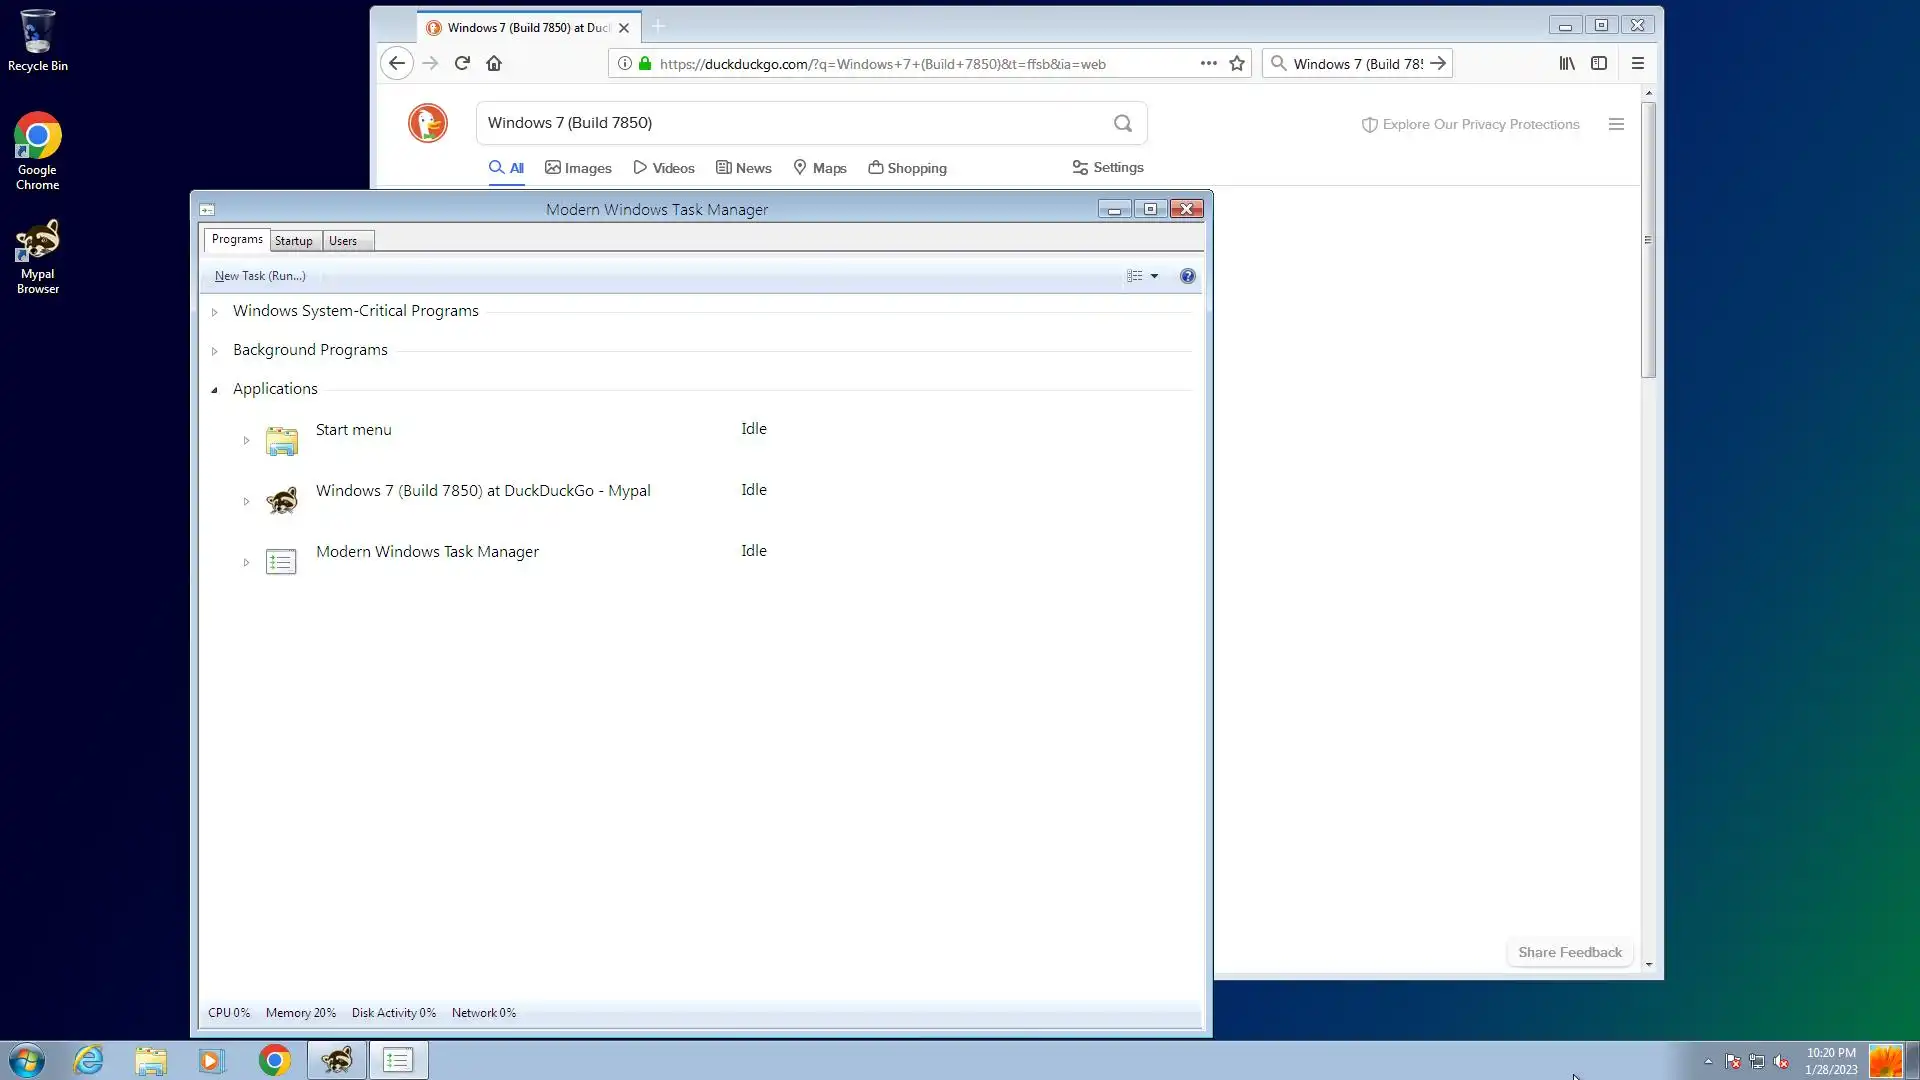
Task: Click the browser home icon
Action: (494, 63)
